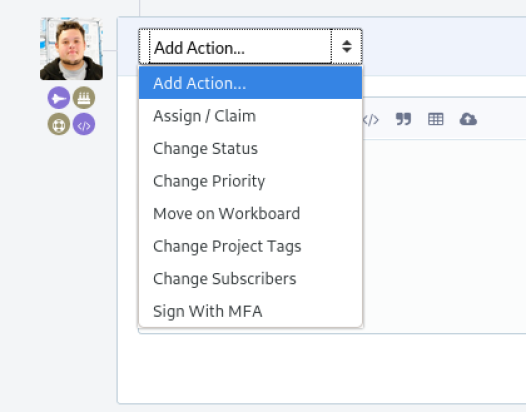Open the user profile picture
The width and height of the screenshot is (526, 412).
[71, 49]
